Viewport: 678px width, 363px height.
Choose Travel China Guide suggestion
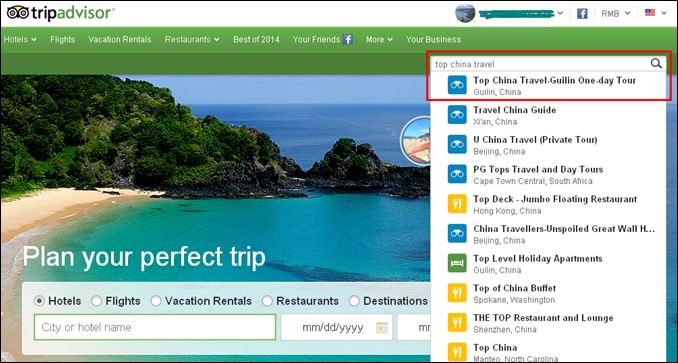(548, 115)
